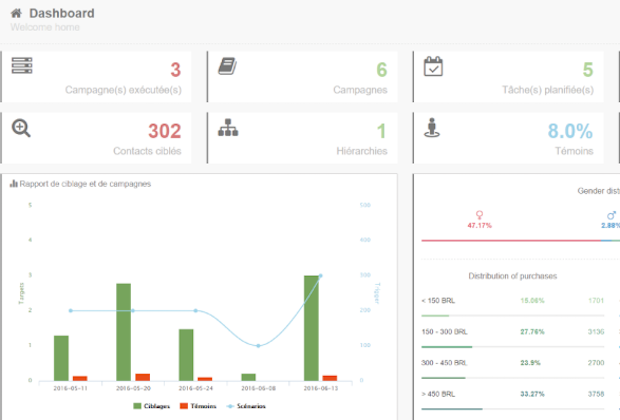This screenshot has width=620, height=420.
Task: Click the bar chart icon beside Rapport title
Action: click(14, 184)
